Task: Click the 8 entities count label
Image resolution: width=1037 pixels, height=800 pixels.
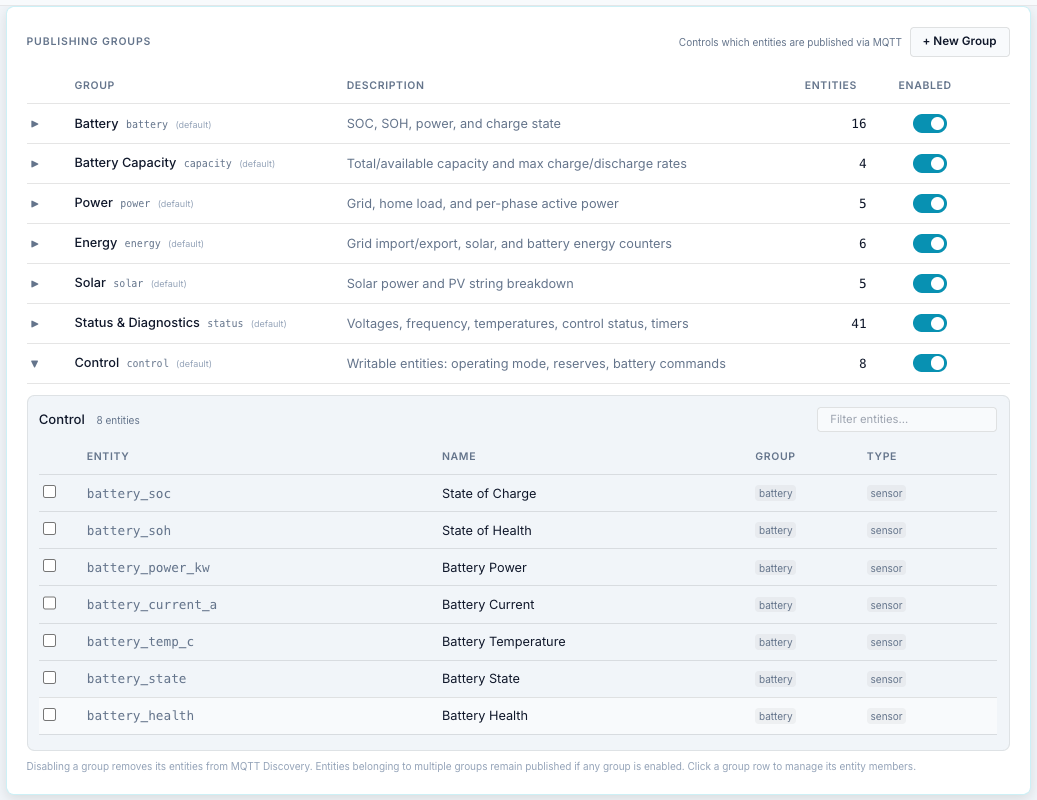Action: click(118, 420)
